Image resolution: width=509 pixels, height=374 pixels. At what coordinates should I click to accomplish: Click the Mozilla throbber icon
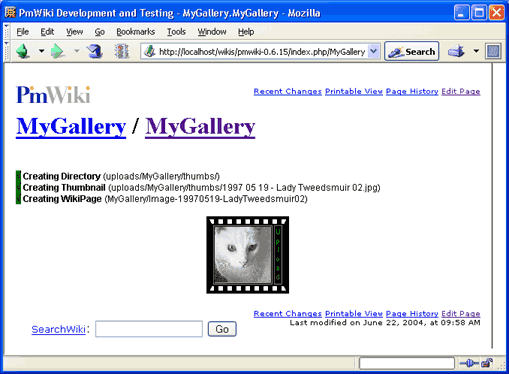[493, 51]
